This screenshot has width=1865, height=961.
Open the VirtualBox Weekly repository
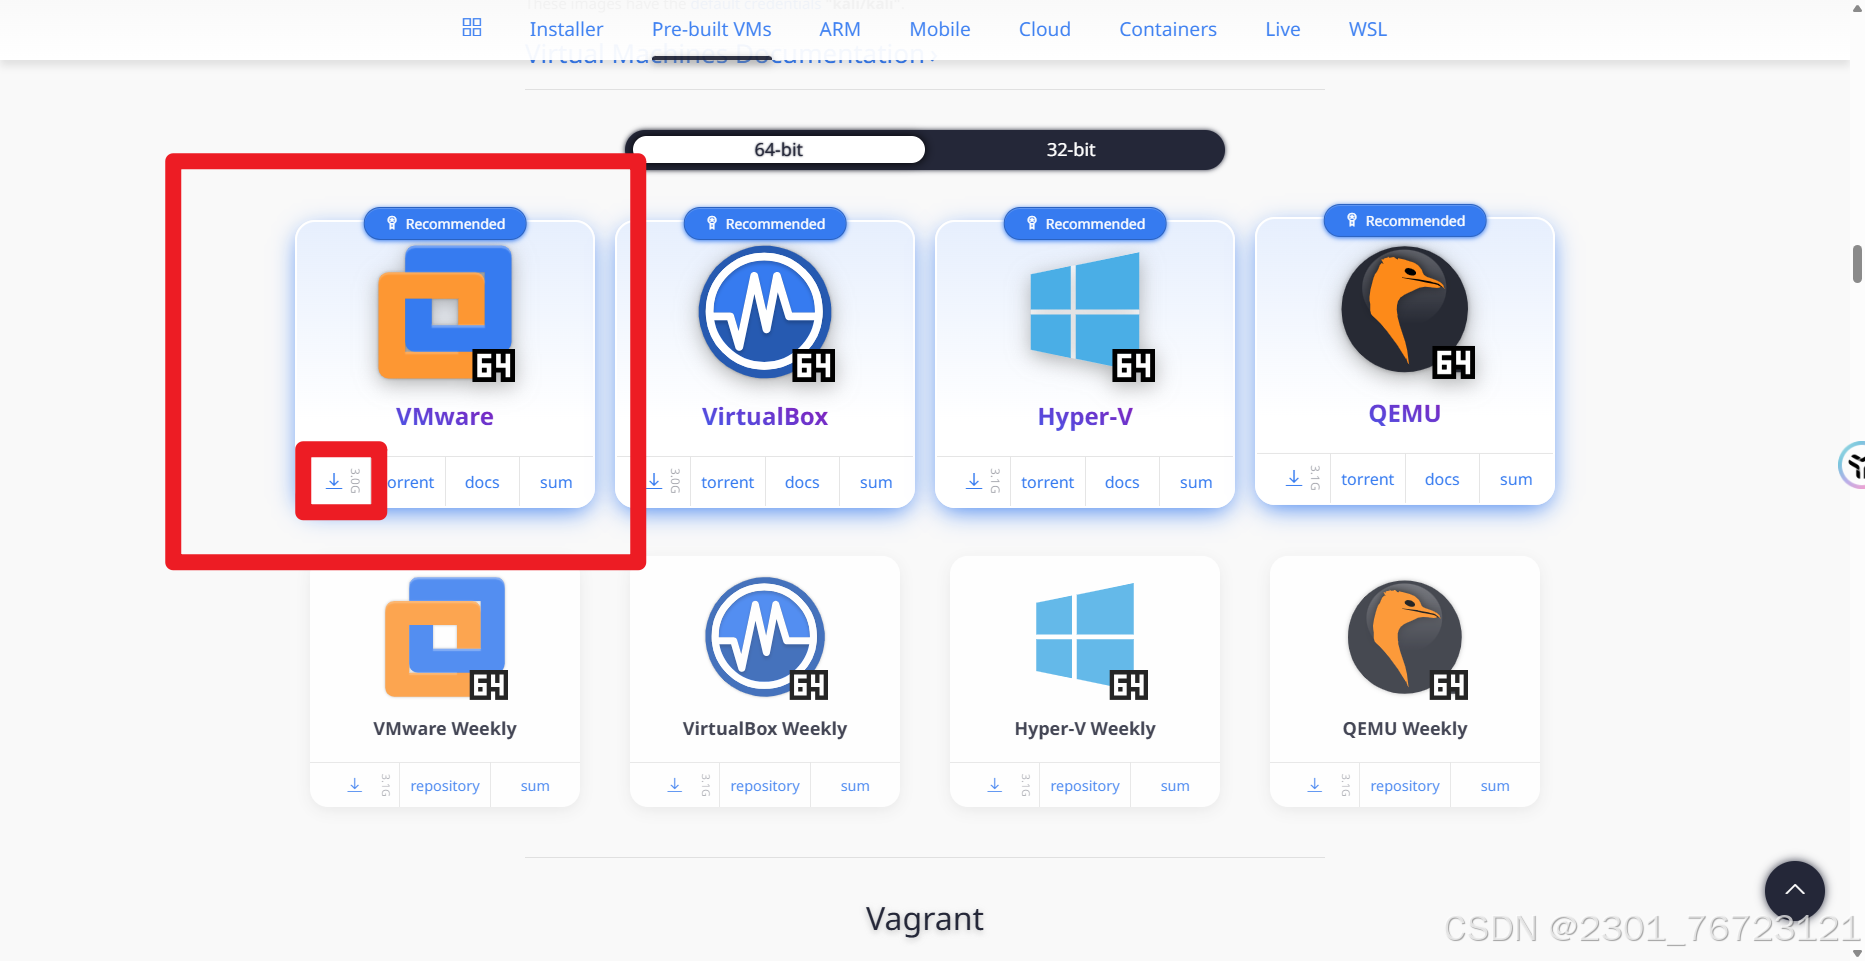(765, 786)
